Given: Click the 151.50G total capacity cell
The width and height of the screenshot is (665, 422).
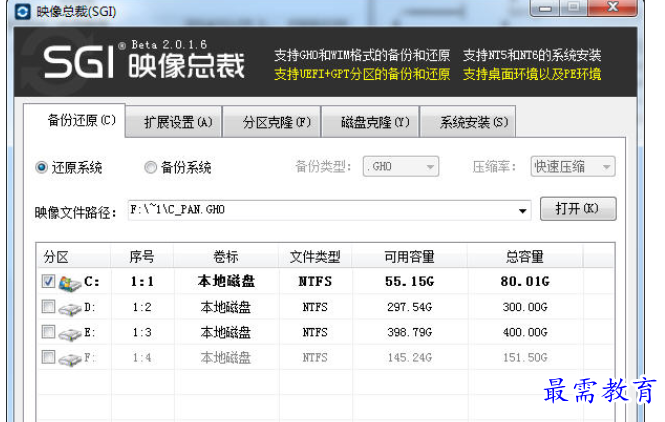Looking at the screenshot, I should pyautogui.click(x=525, y=358).
